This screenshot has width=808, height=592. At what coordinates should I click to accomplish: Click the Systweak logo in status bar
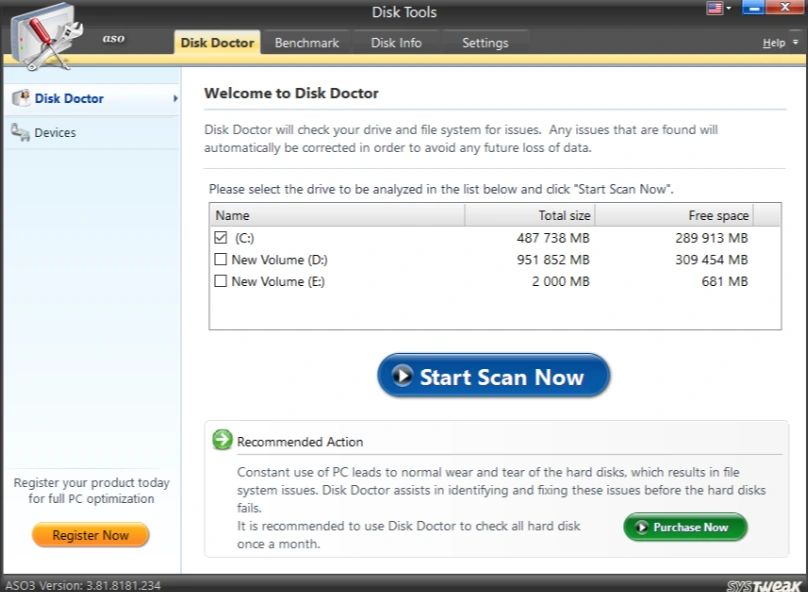(x=764, y=585)
